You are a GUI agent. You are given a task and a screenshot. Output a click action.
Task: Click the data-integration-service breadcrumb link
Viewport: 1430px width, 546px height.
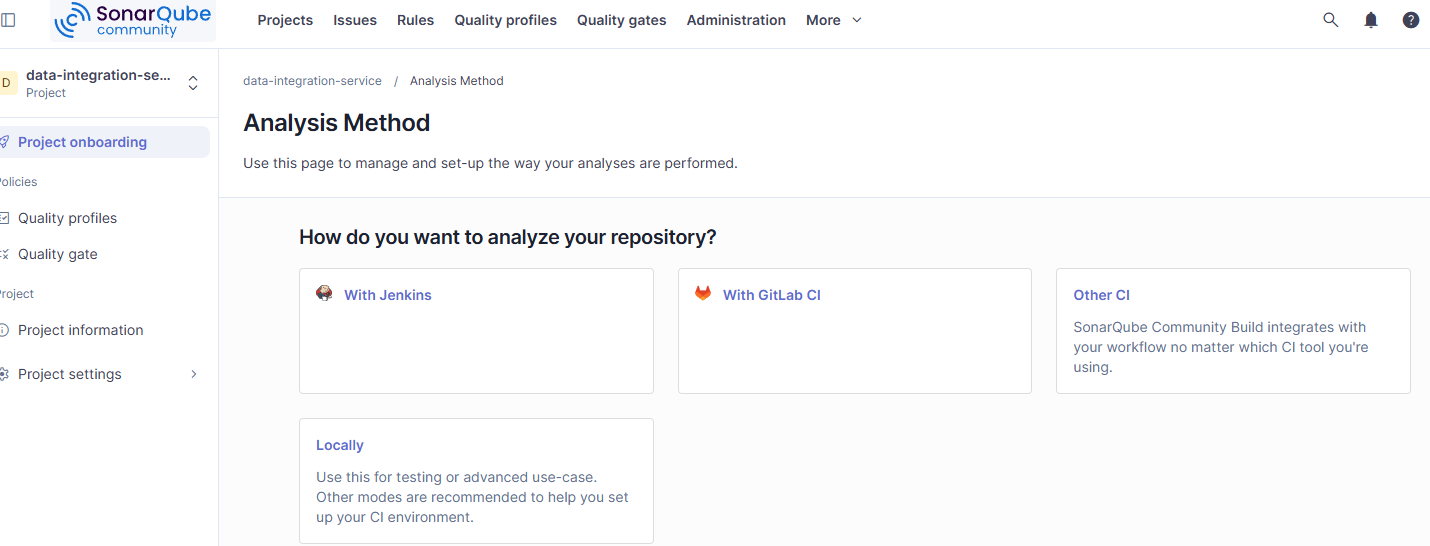tap(312, 81)
